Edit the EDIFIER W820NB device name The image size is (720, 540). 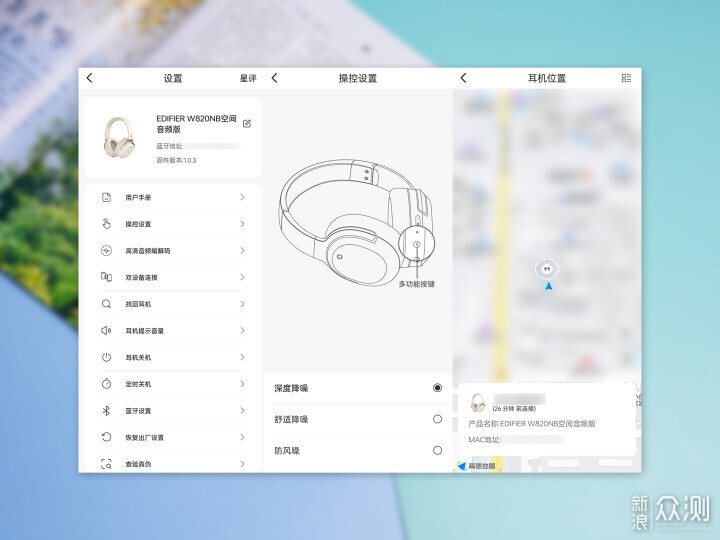pos(247,124)
